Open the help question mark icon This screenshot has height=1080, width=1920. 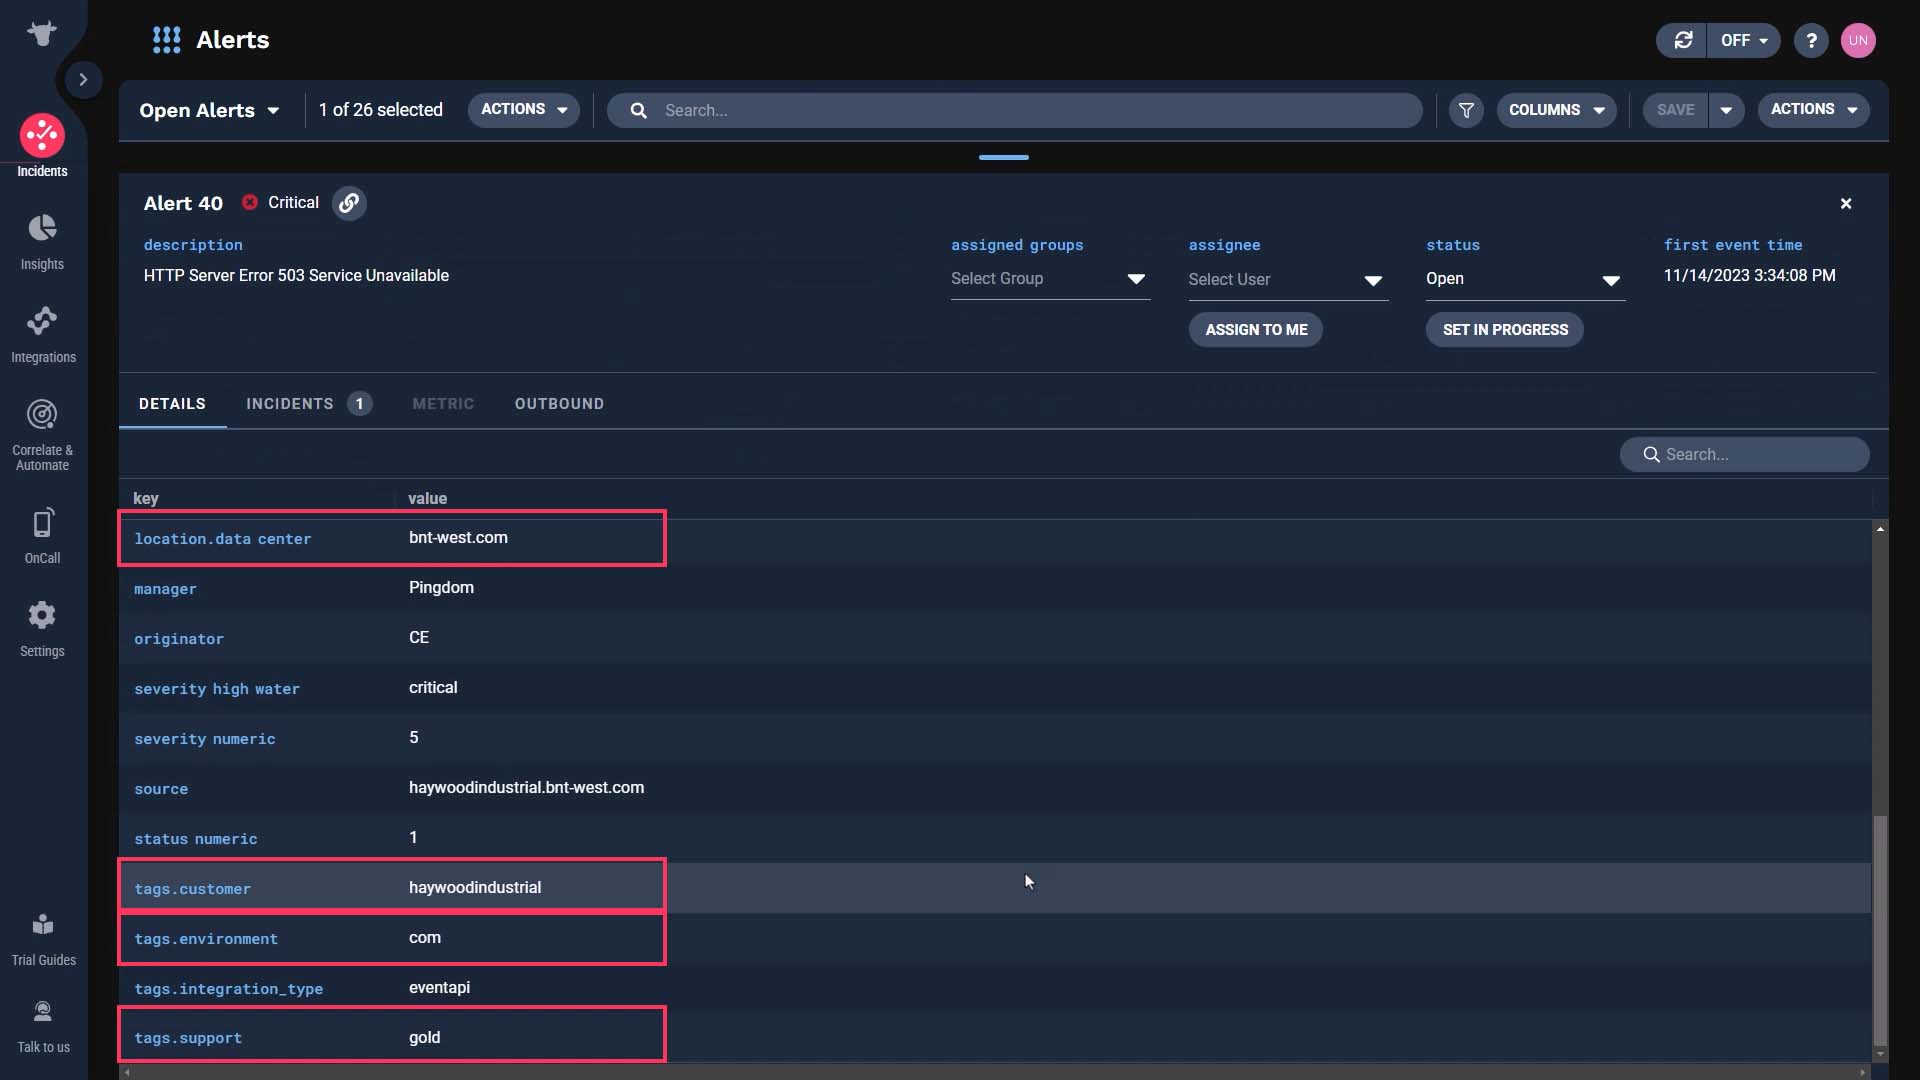1811,40
